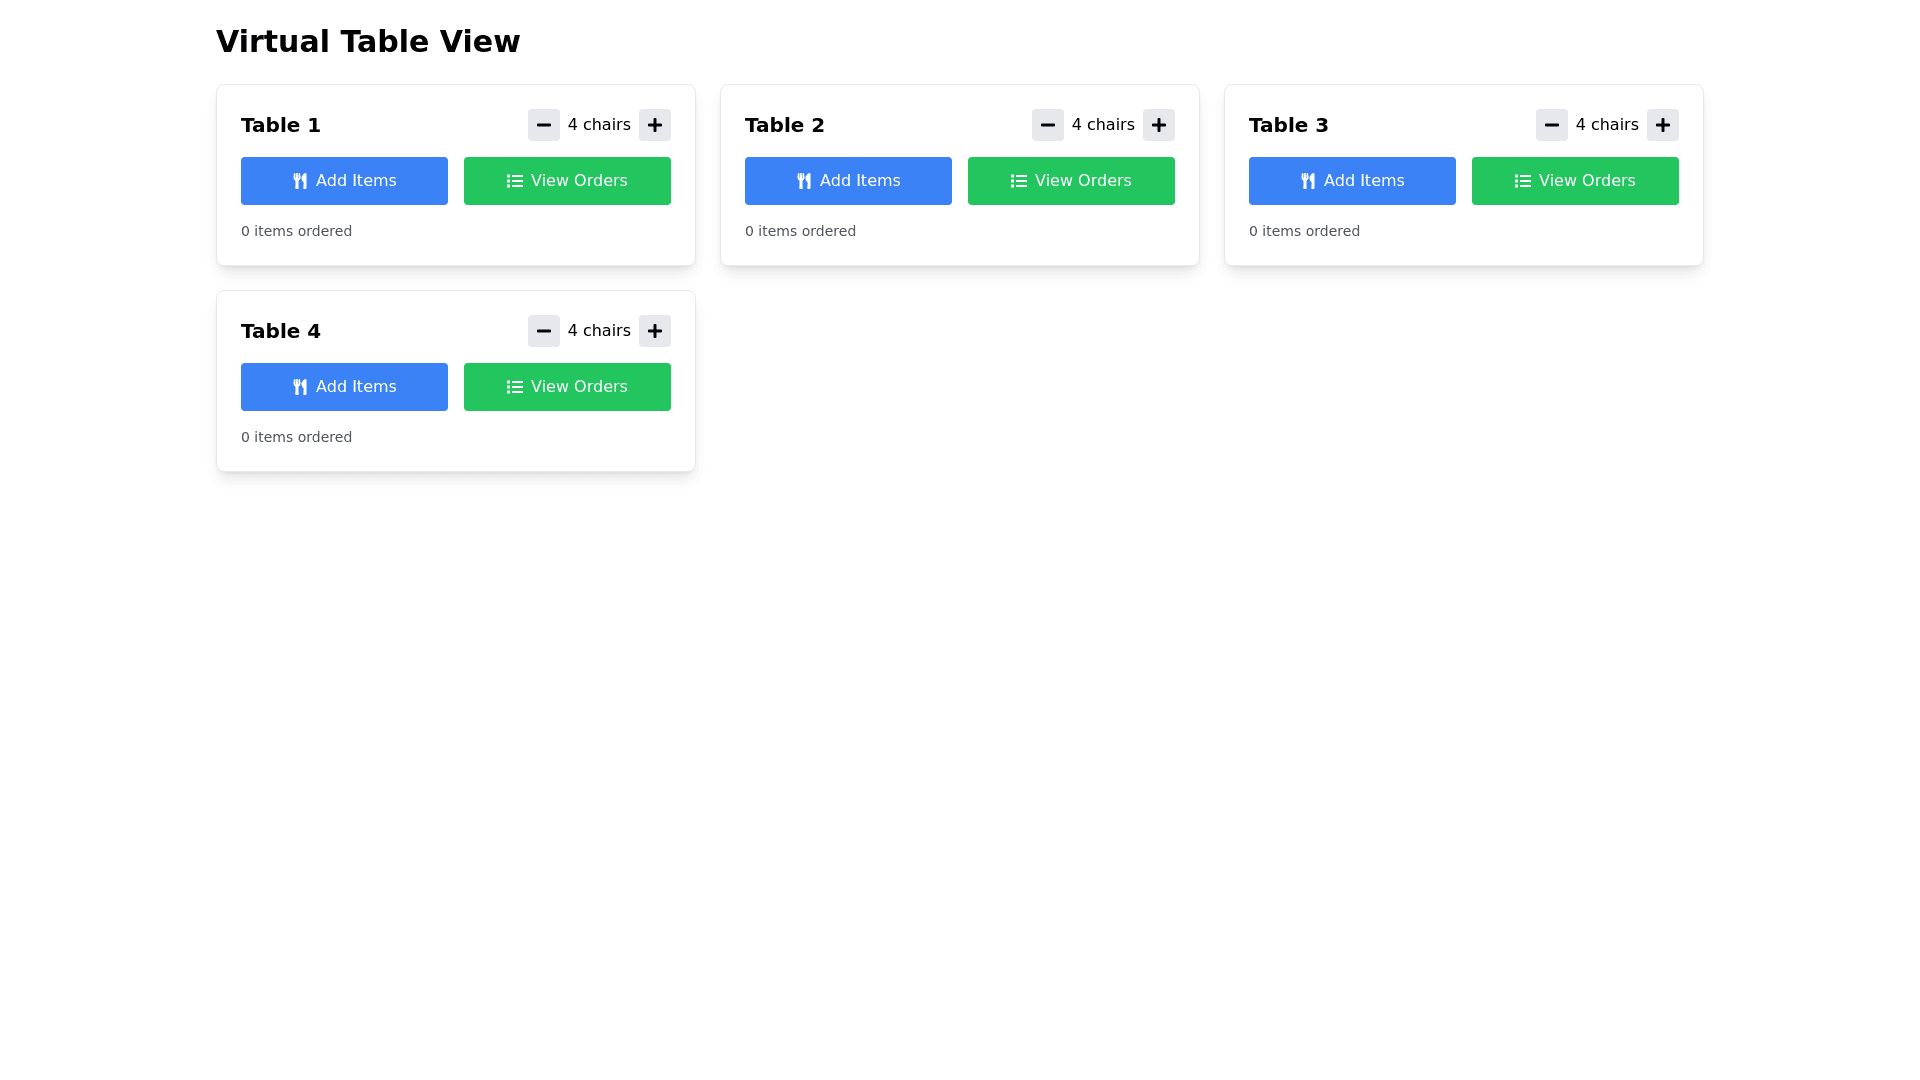Open View Orders on Table 3
This screenshot has height=1080, width=1920.
tap(1575, 181)
